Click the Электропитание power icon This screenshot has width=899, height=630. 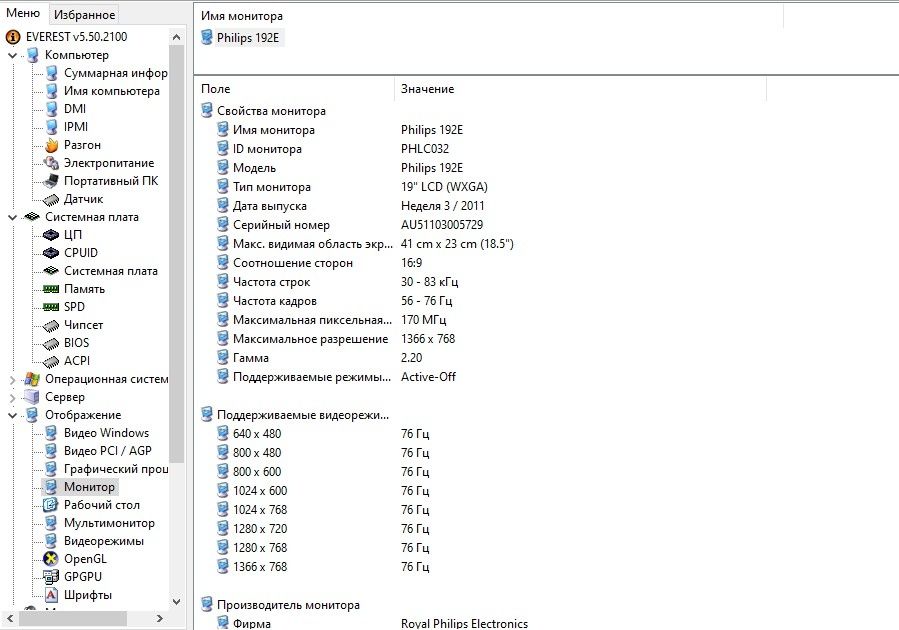(x=52, y=163)
